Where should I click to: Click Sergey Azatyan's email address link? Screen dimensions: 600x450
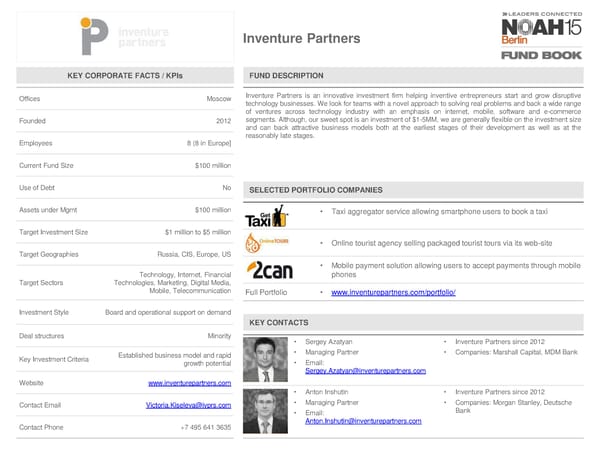365,371
